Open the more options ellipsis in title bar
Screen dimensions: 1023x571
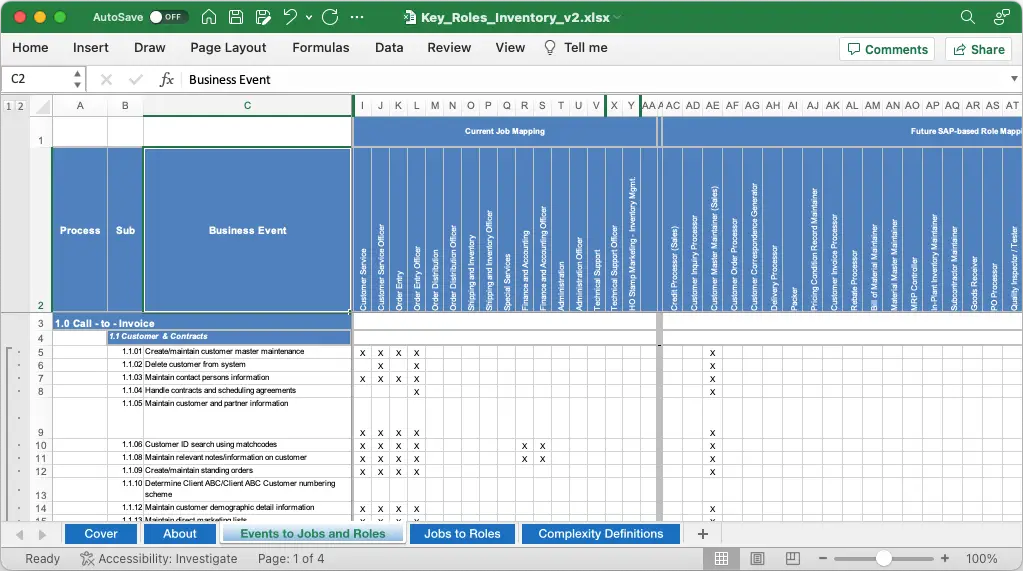(357, 17)
